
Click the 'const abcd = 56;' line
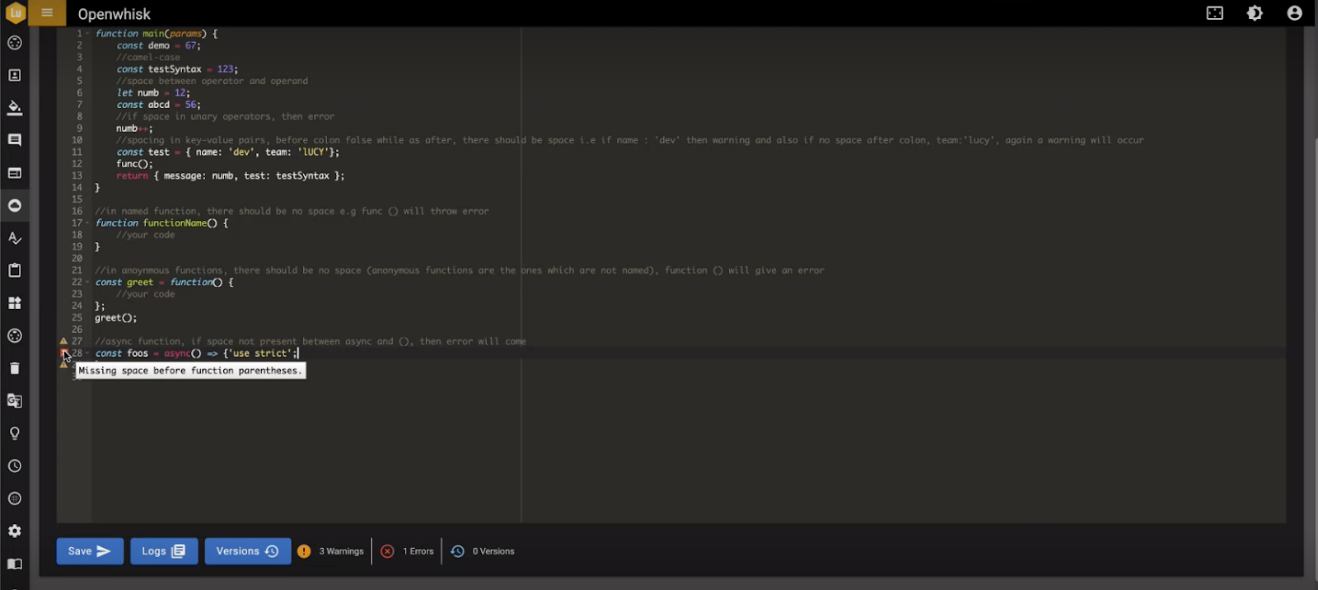158,105
